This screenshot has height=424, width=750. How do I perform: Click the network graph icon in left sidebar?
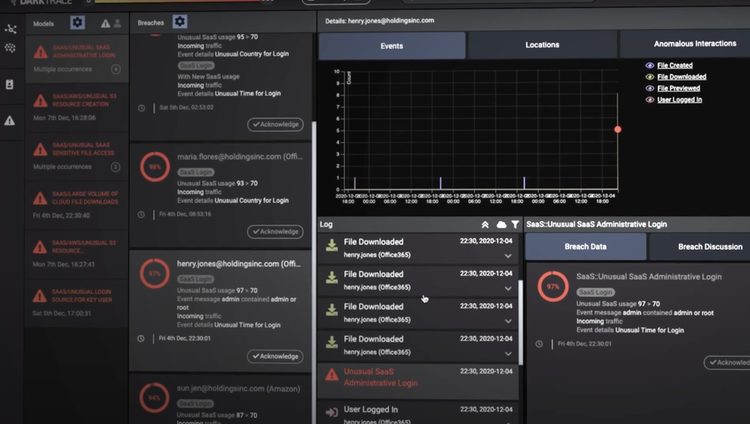[x=10, y=31]
